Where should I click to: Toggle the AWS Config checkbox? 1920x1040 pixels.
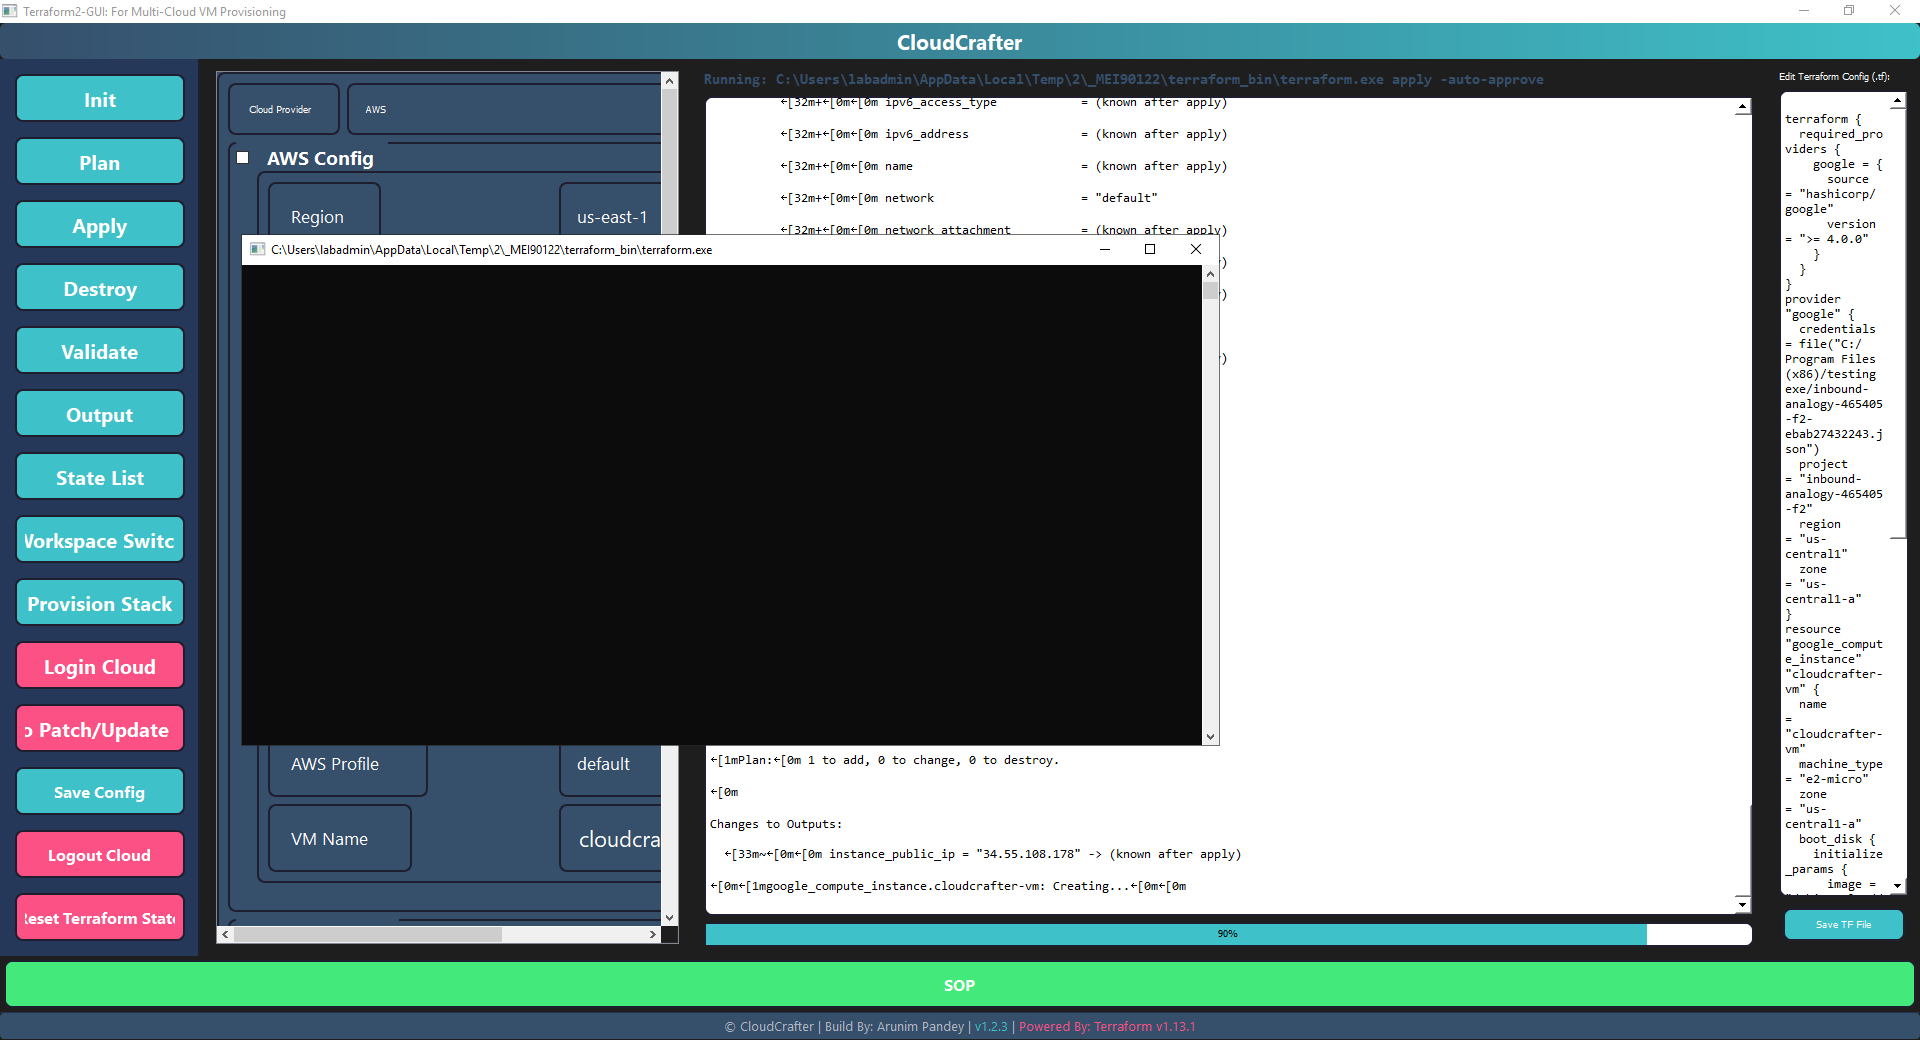pyautogui.click(x=241, y=157)
